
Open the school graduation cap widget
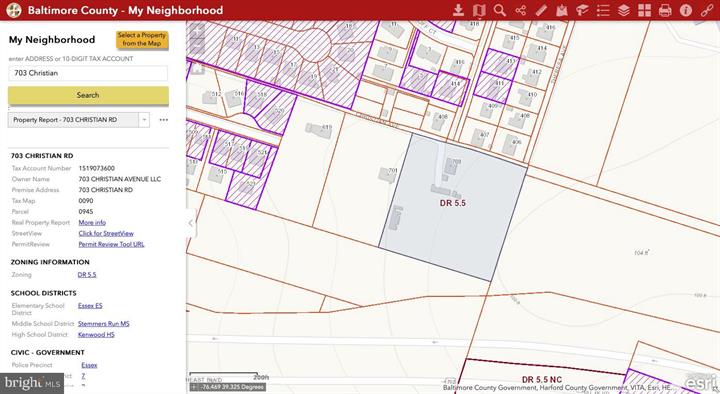point(582,10)
